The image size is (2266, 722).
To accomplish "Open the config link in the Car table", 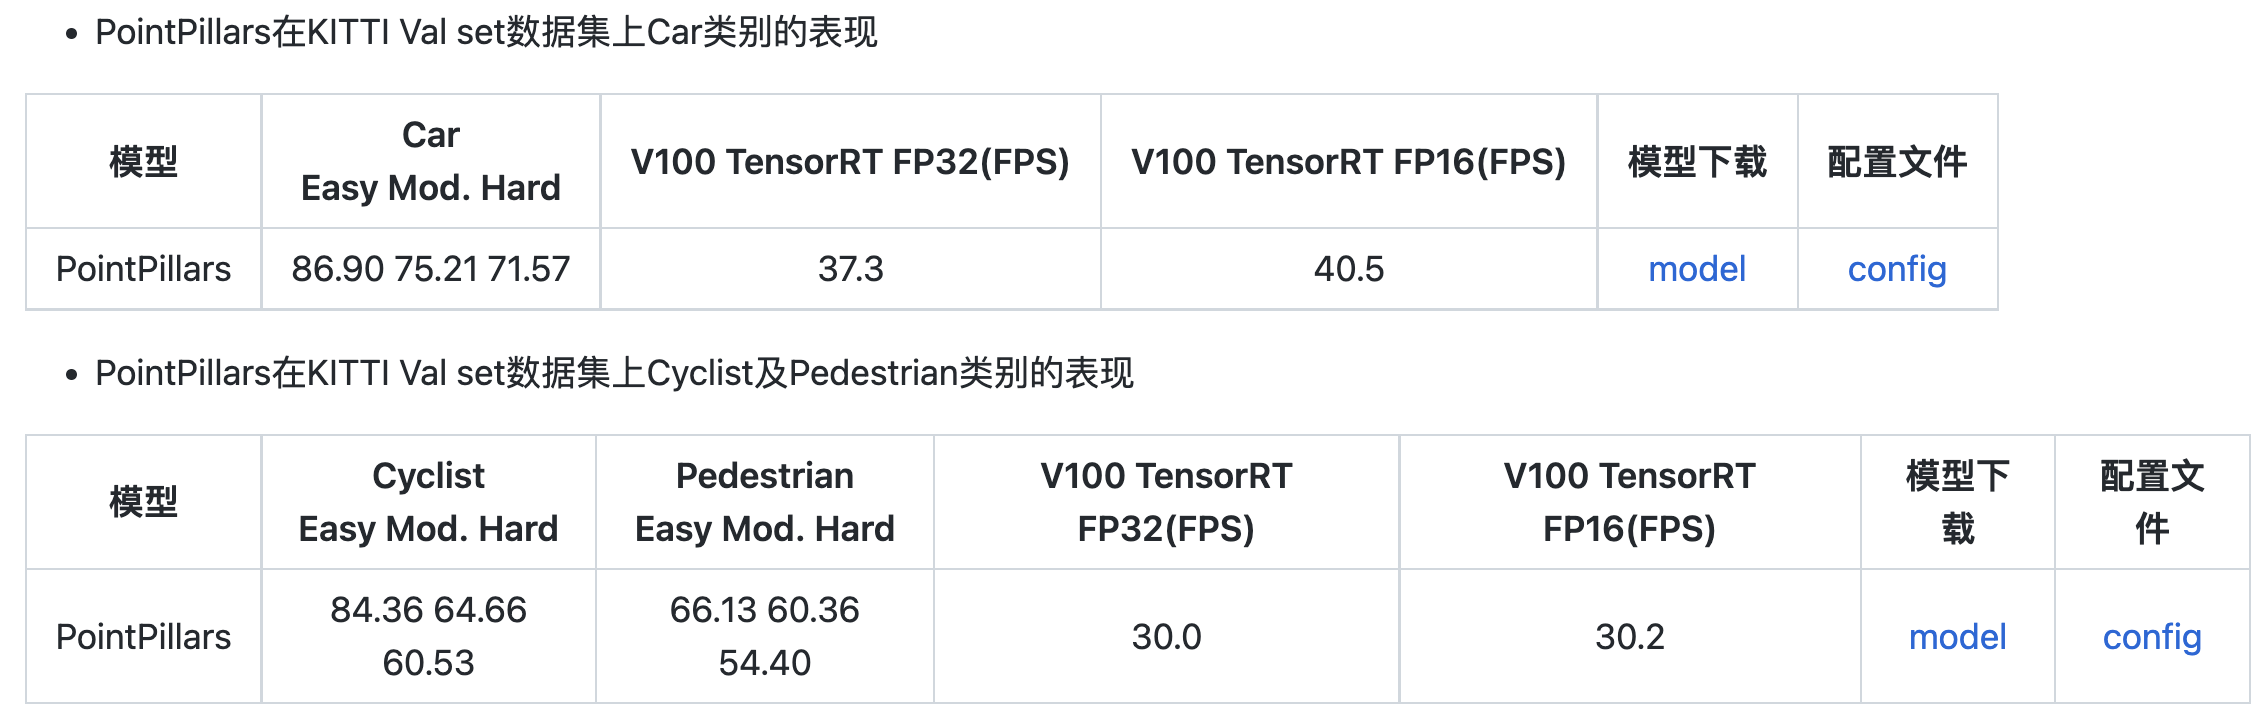I will tap(1896, 269).
